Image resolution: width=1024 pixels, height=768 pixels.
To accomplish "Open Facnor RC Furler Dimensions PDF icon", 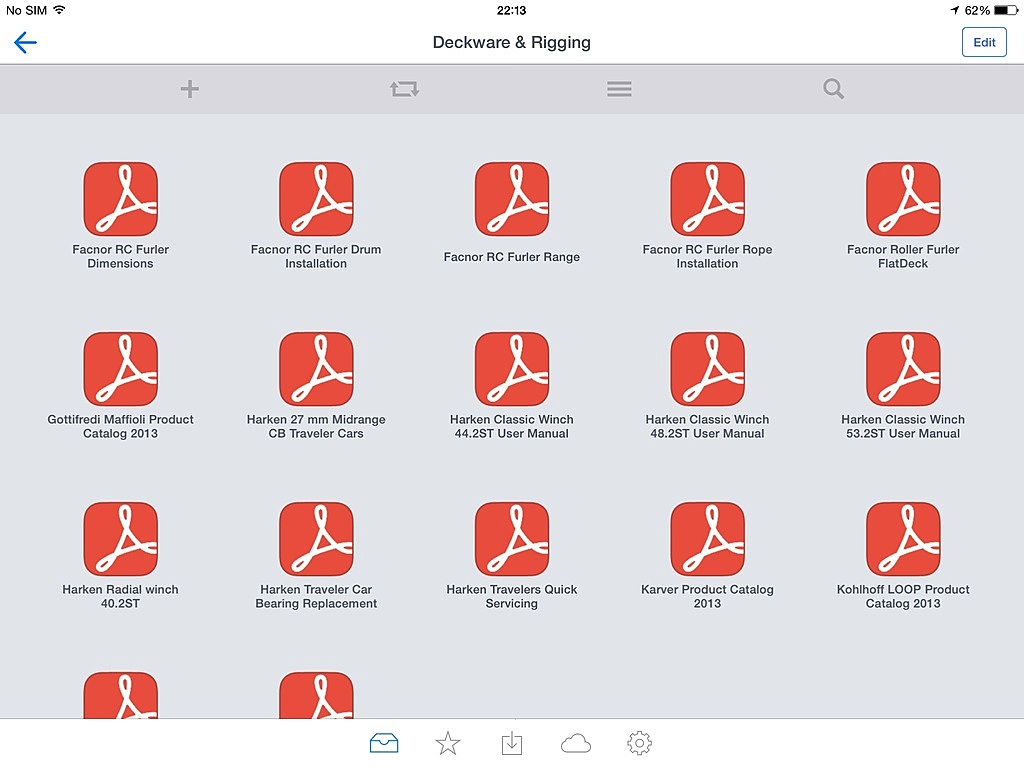I will coord(121,199).
